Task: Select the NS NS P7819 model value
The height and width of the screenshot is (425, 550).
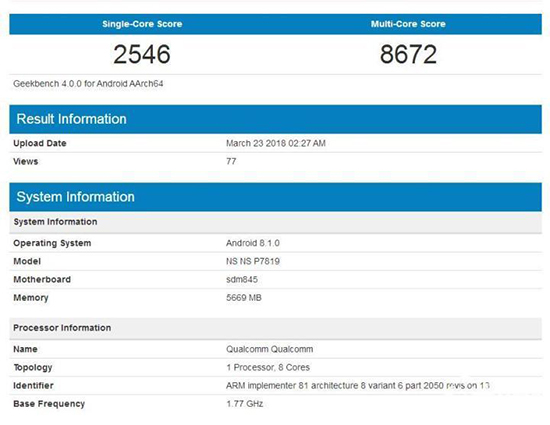Action: click(253, 261)
